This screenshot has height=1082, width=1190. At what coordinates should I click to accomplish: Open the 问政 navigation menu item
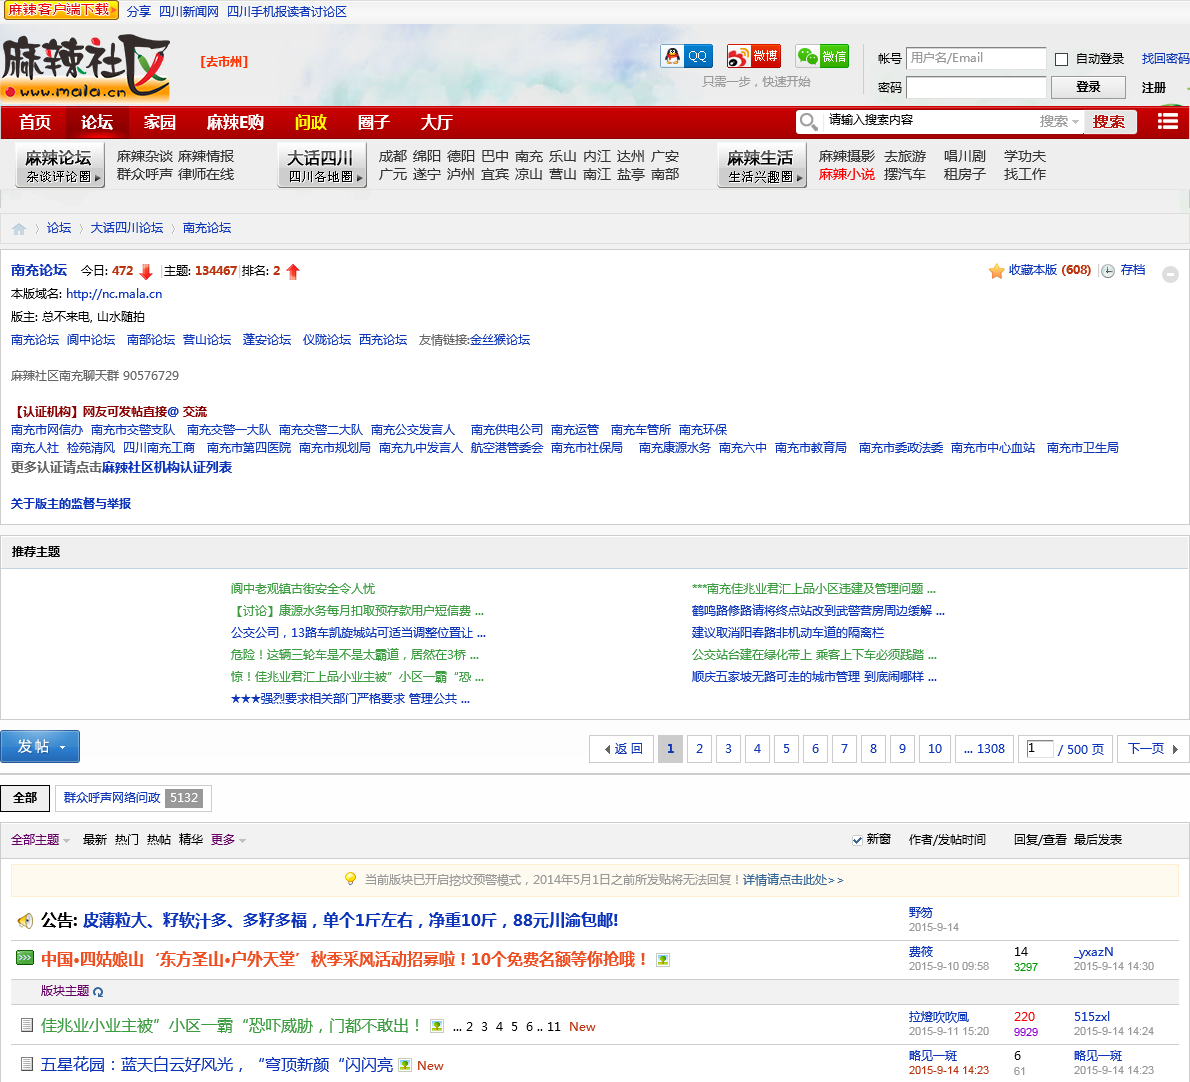311,122
